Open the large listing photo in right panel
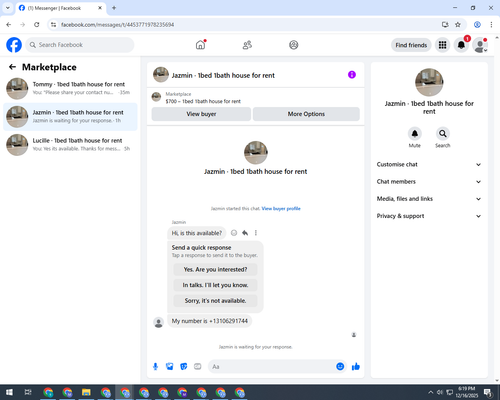500x400 pixels. pos(429,82)
